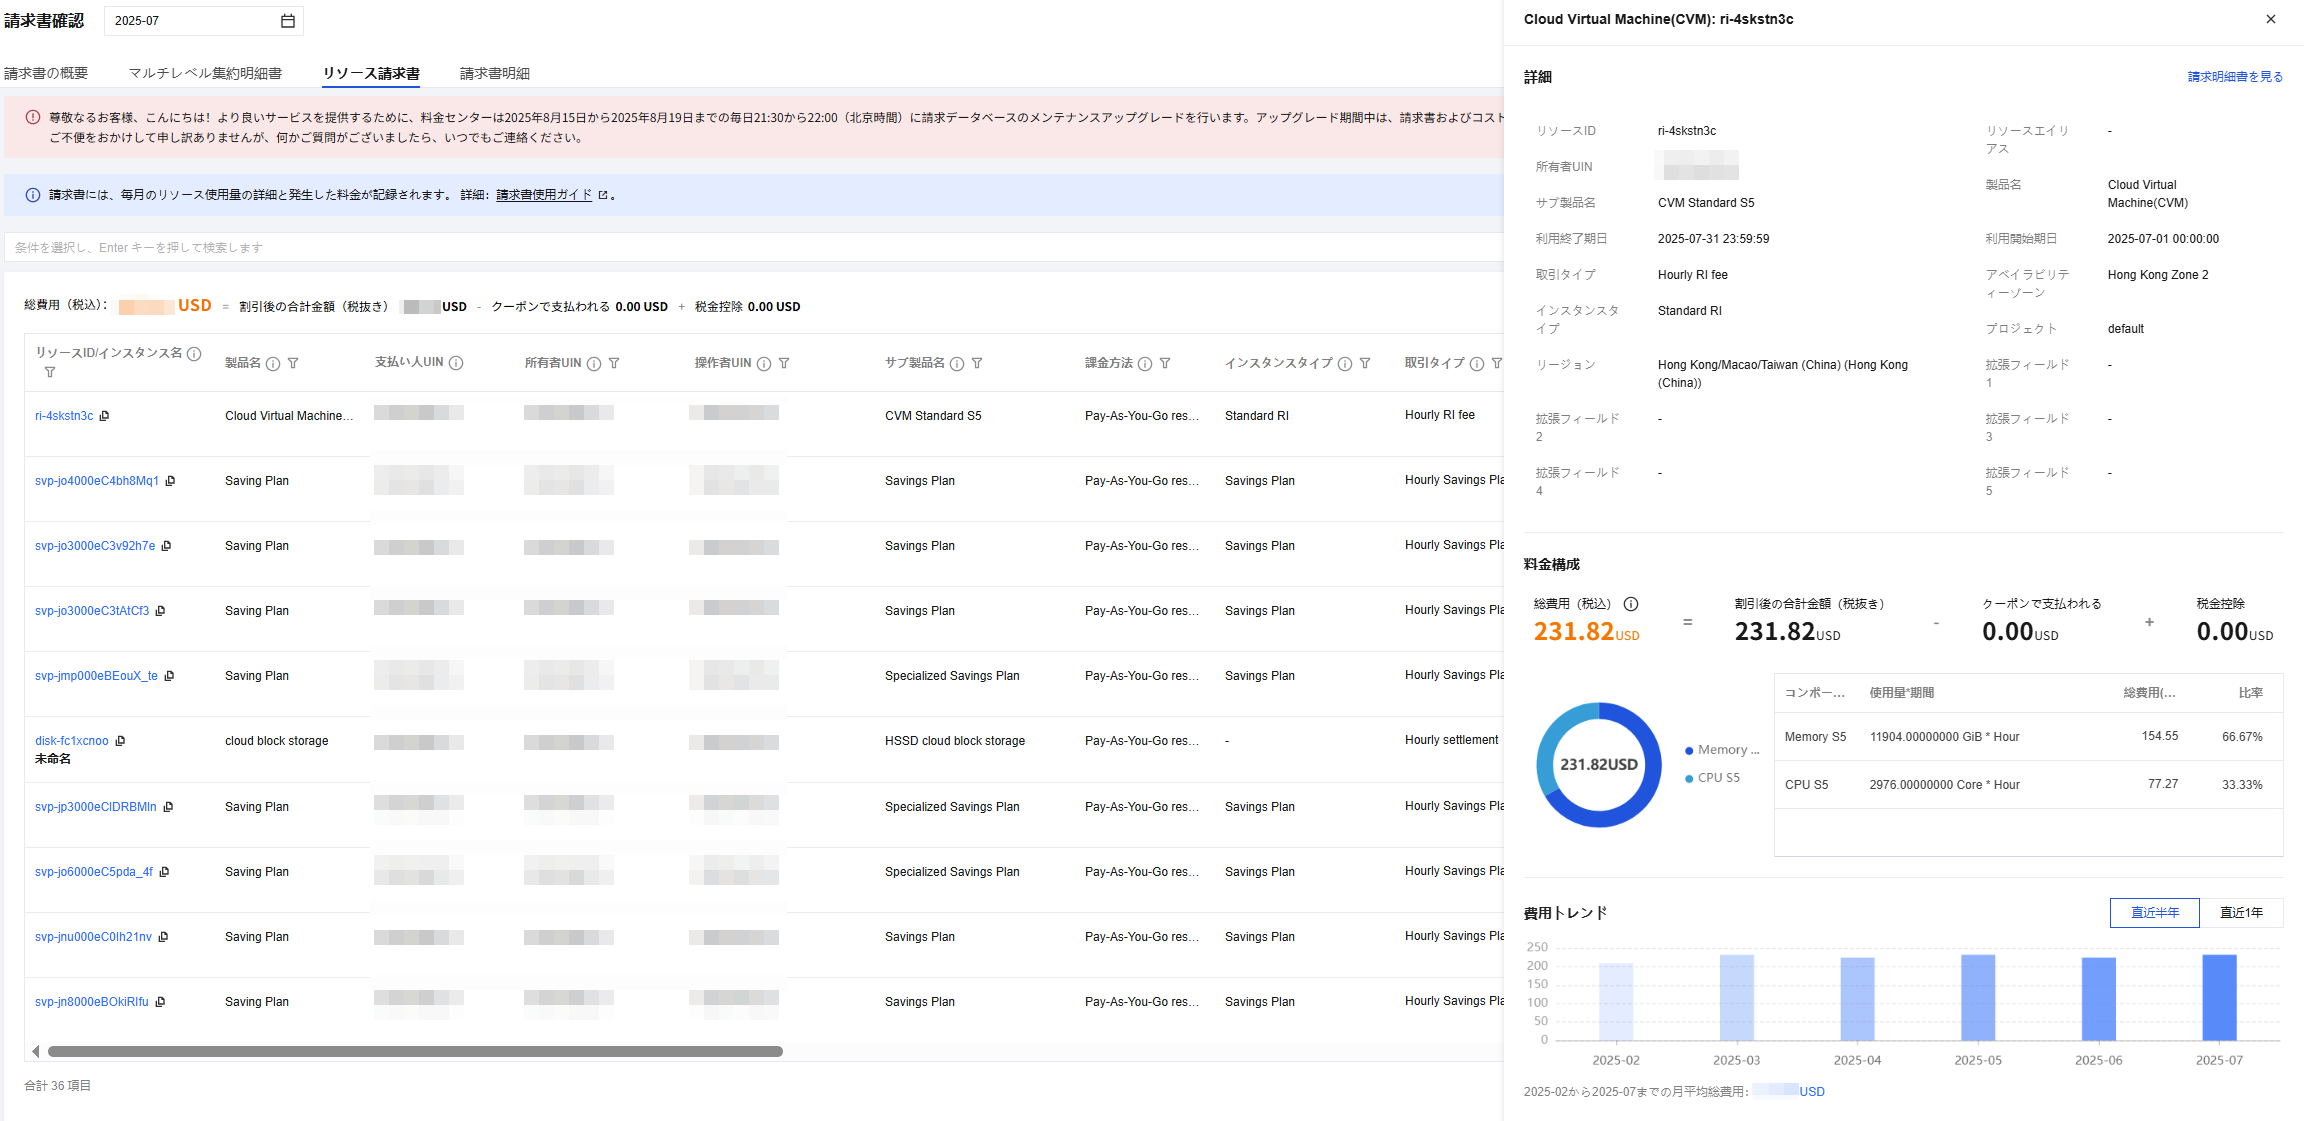Open the マルチレベル集約明細書 tab

click(x=205, y=73)
